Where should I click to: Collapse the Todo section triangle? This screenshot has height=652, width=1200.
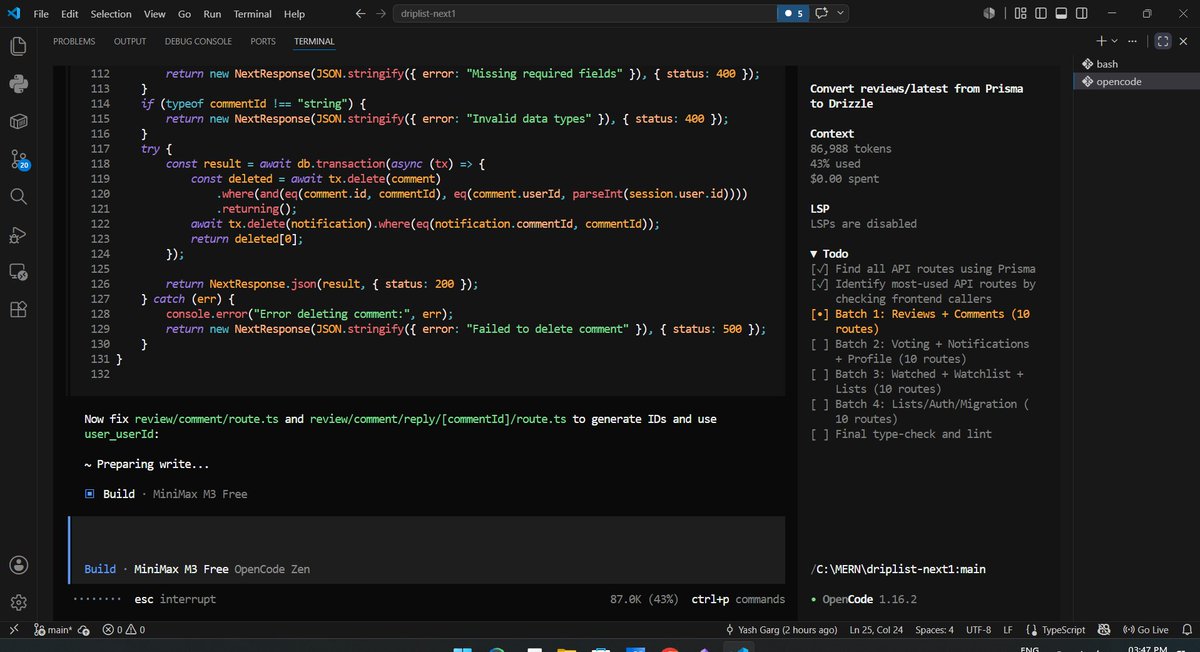[814, 254]
